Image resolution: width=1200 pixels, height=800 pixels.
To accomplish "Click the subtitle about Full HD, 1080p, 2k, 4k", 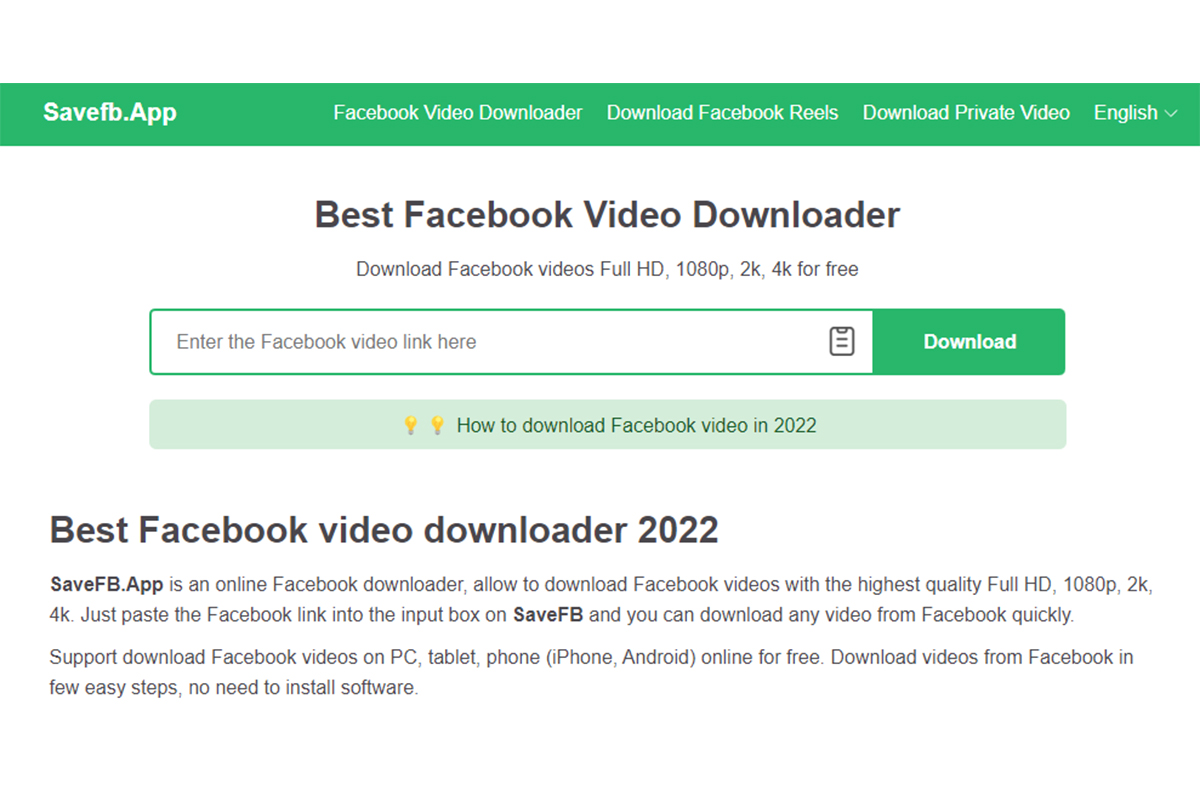I will pos(607,269).
